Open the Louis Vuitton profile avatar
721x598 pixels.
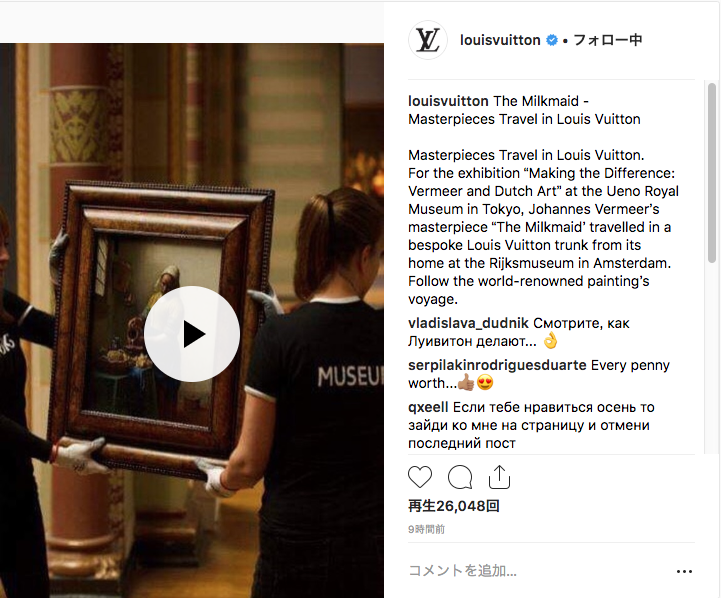428,40
